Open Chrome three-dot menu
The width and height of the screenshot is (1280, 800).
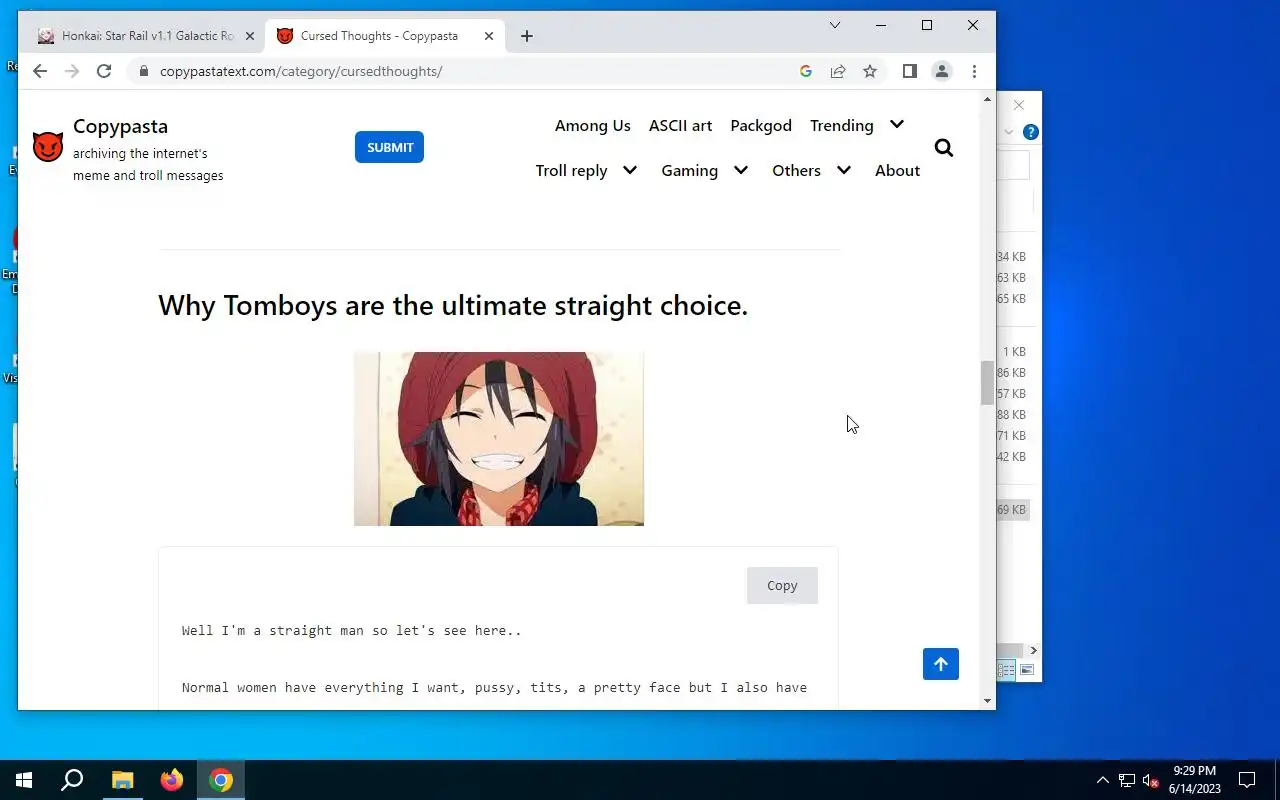point(974,71)
